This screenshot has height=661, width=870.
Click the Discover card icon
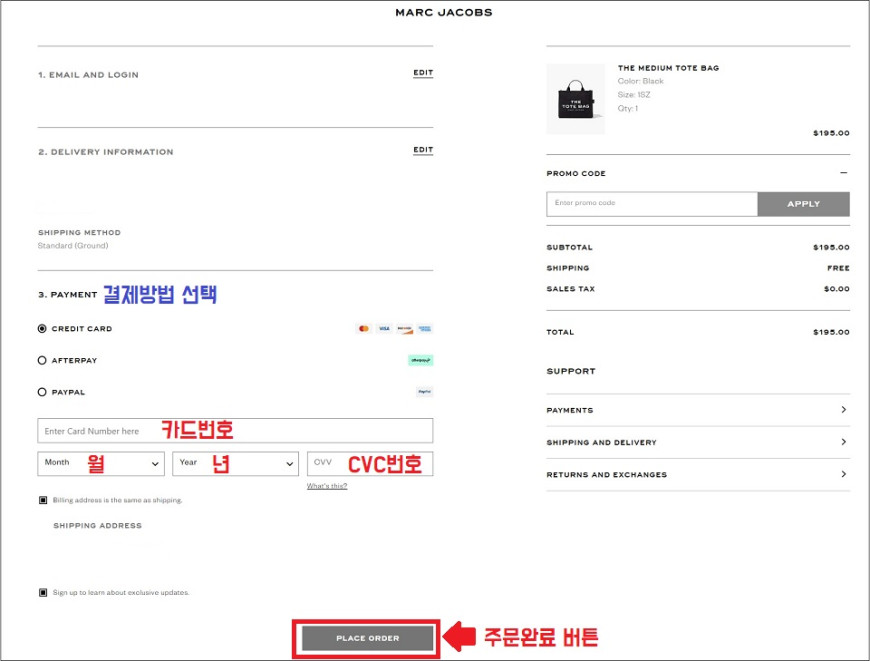tap(404, 329)
